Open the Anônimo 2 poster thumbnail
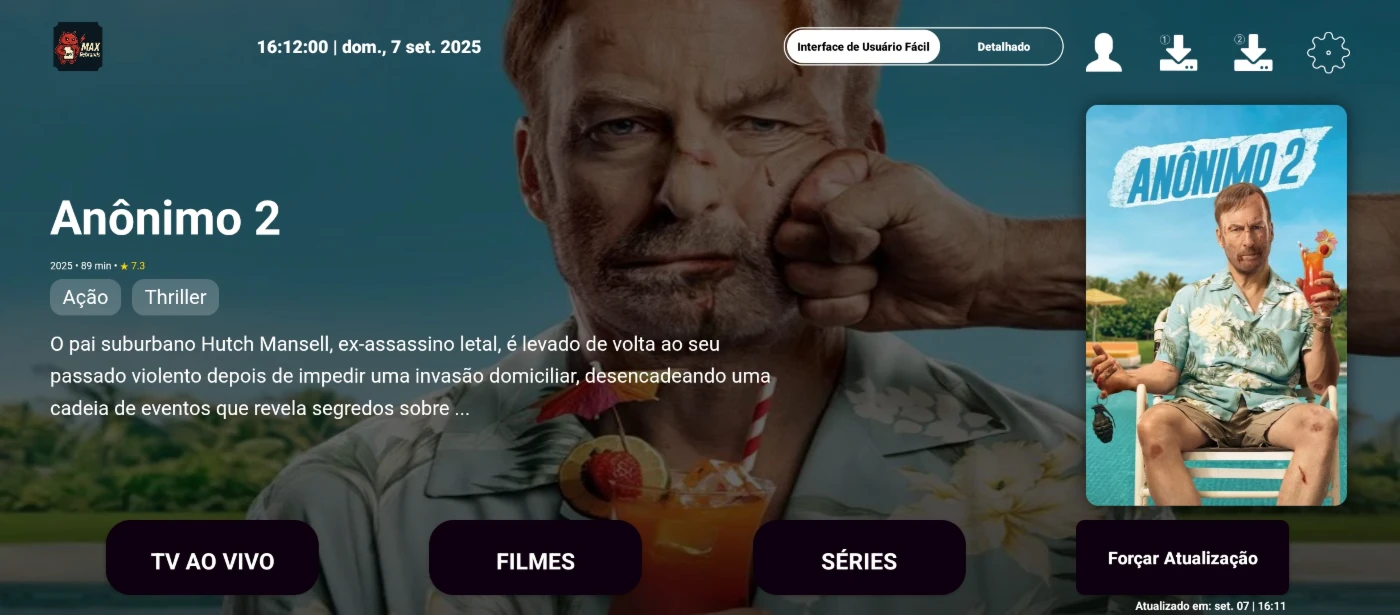This screenshot has height=615, width=1400. pyautogui.click(x=1216, y=305)
